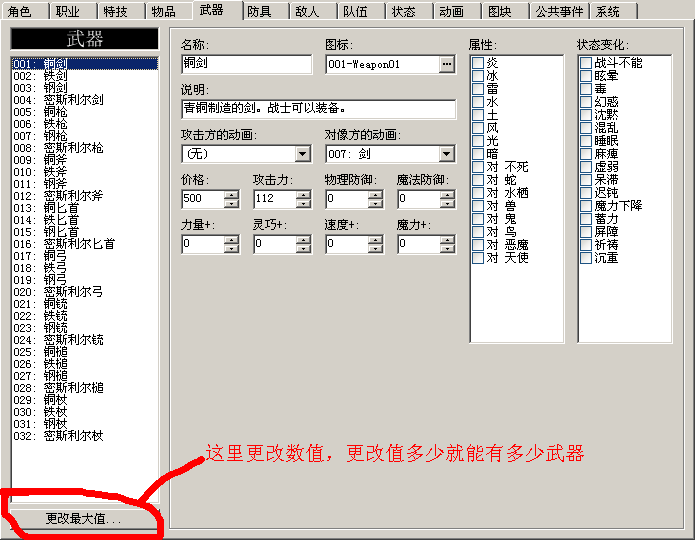695x540 pixels.
Task: Check the 暗 attribute box
Action: pyautogui.click(x=478, y=154)
